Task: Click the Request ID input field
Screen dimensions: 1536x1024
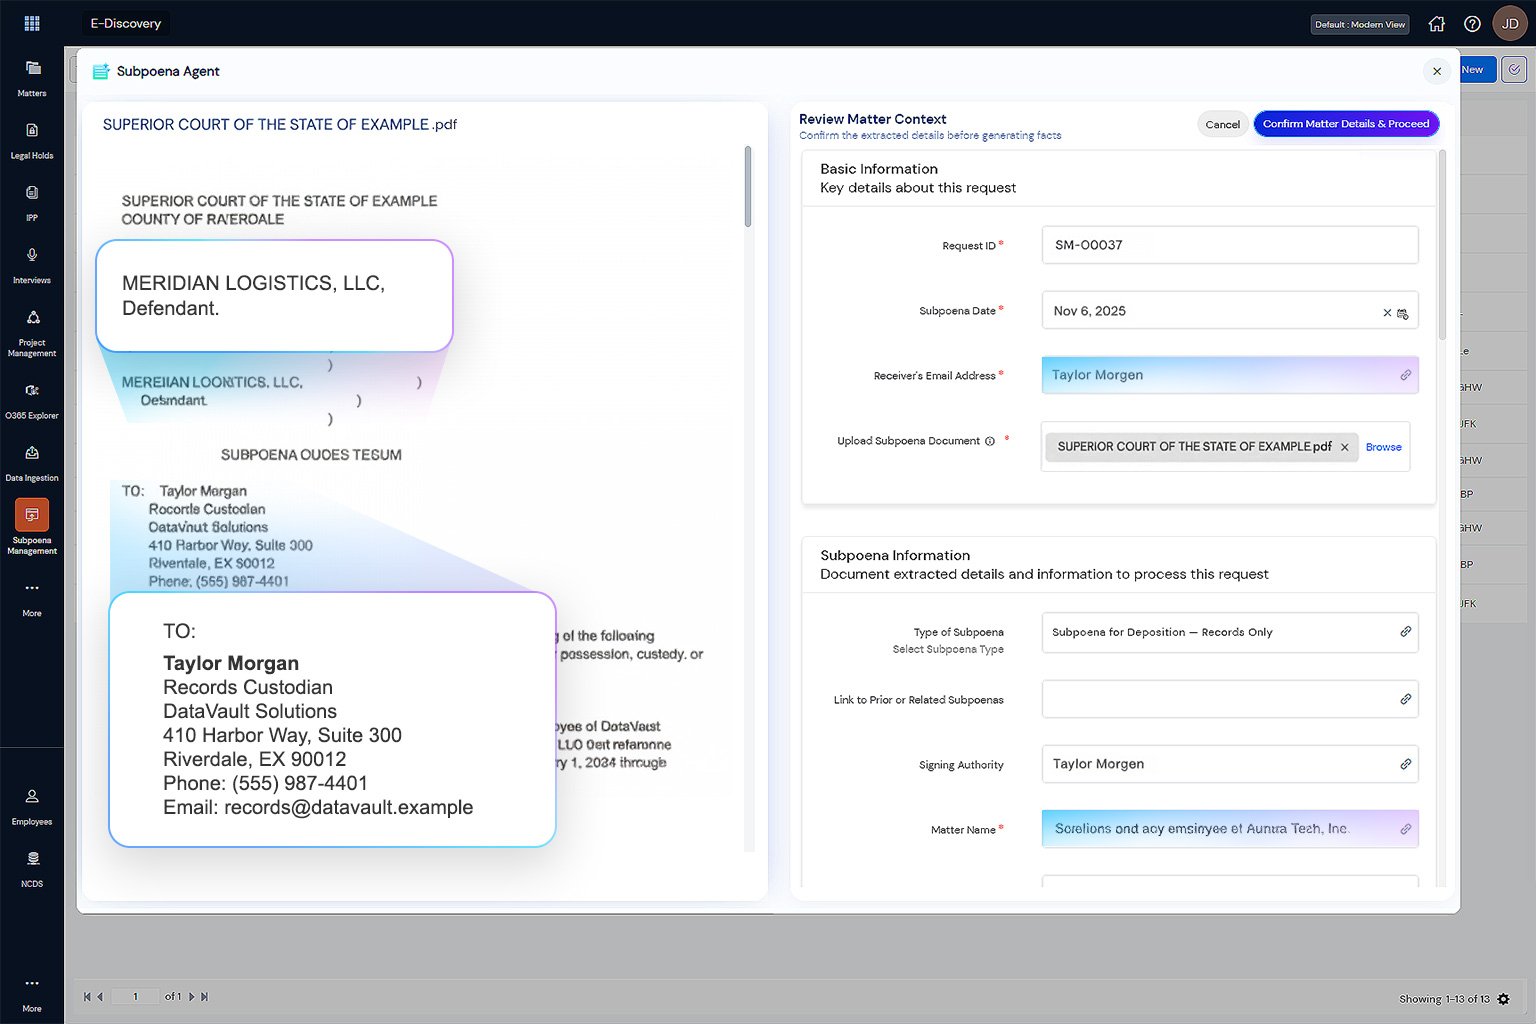Action: click(x=1230, y=245)
